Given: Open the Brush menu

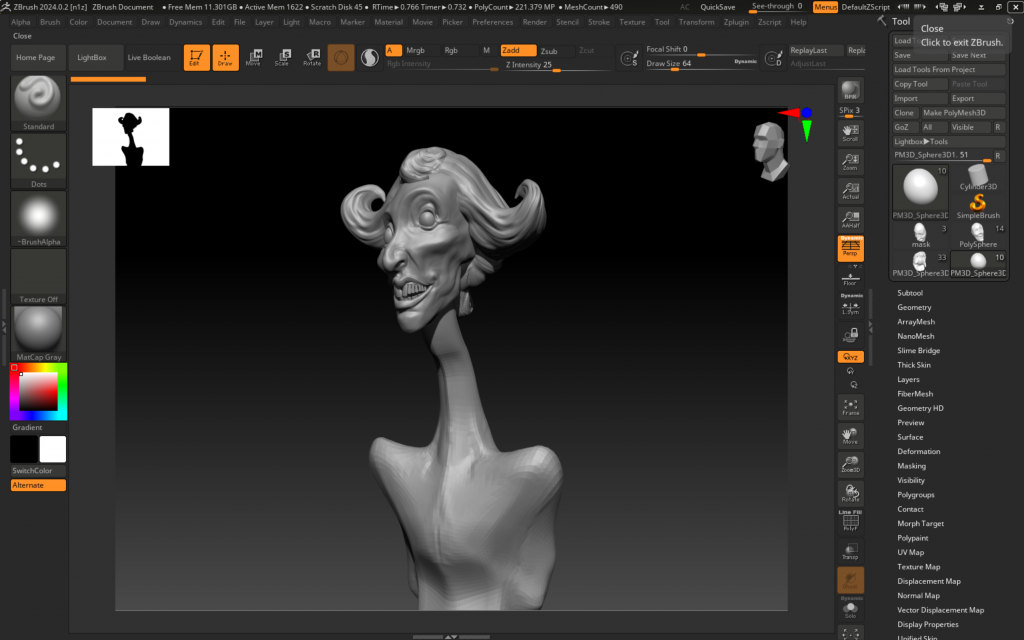Looking at the screenshot, I should (50, 22).
